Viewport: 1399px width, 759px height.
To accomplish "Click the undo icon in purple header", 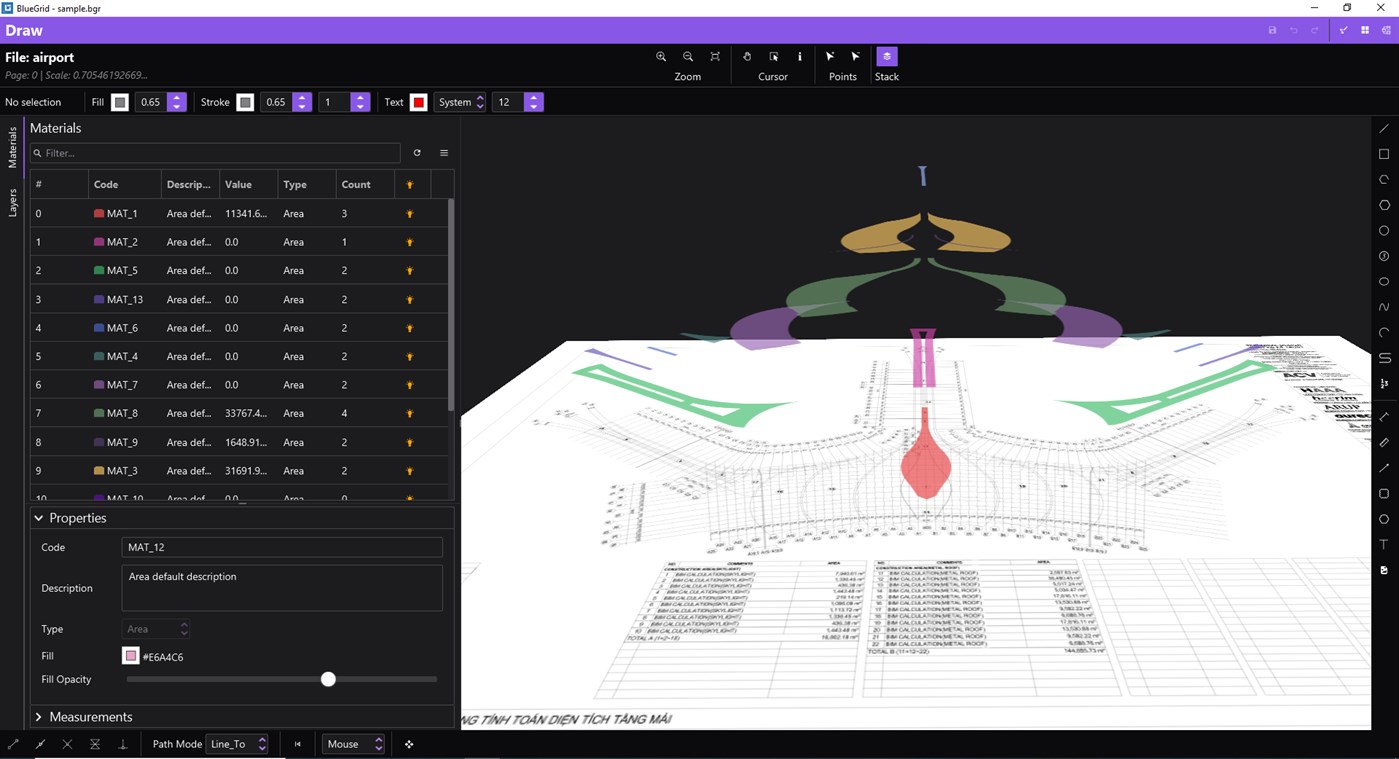I will (1294, 31).
